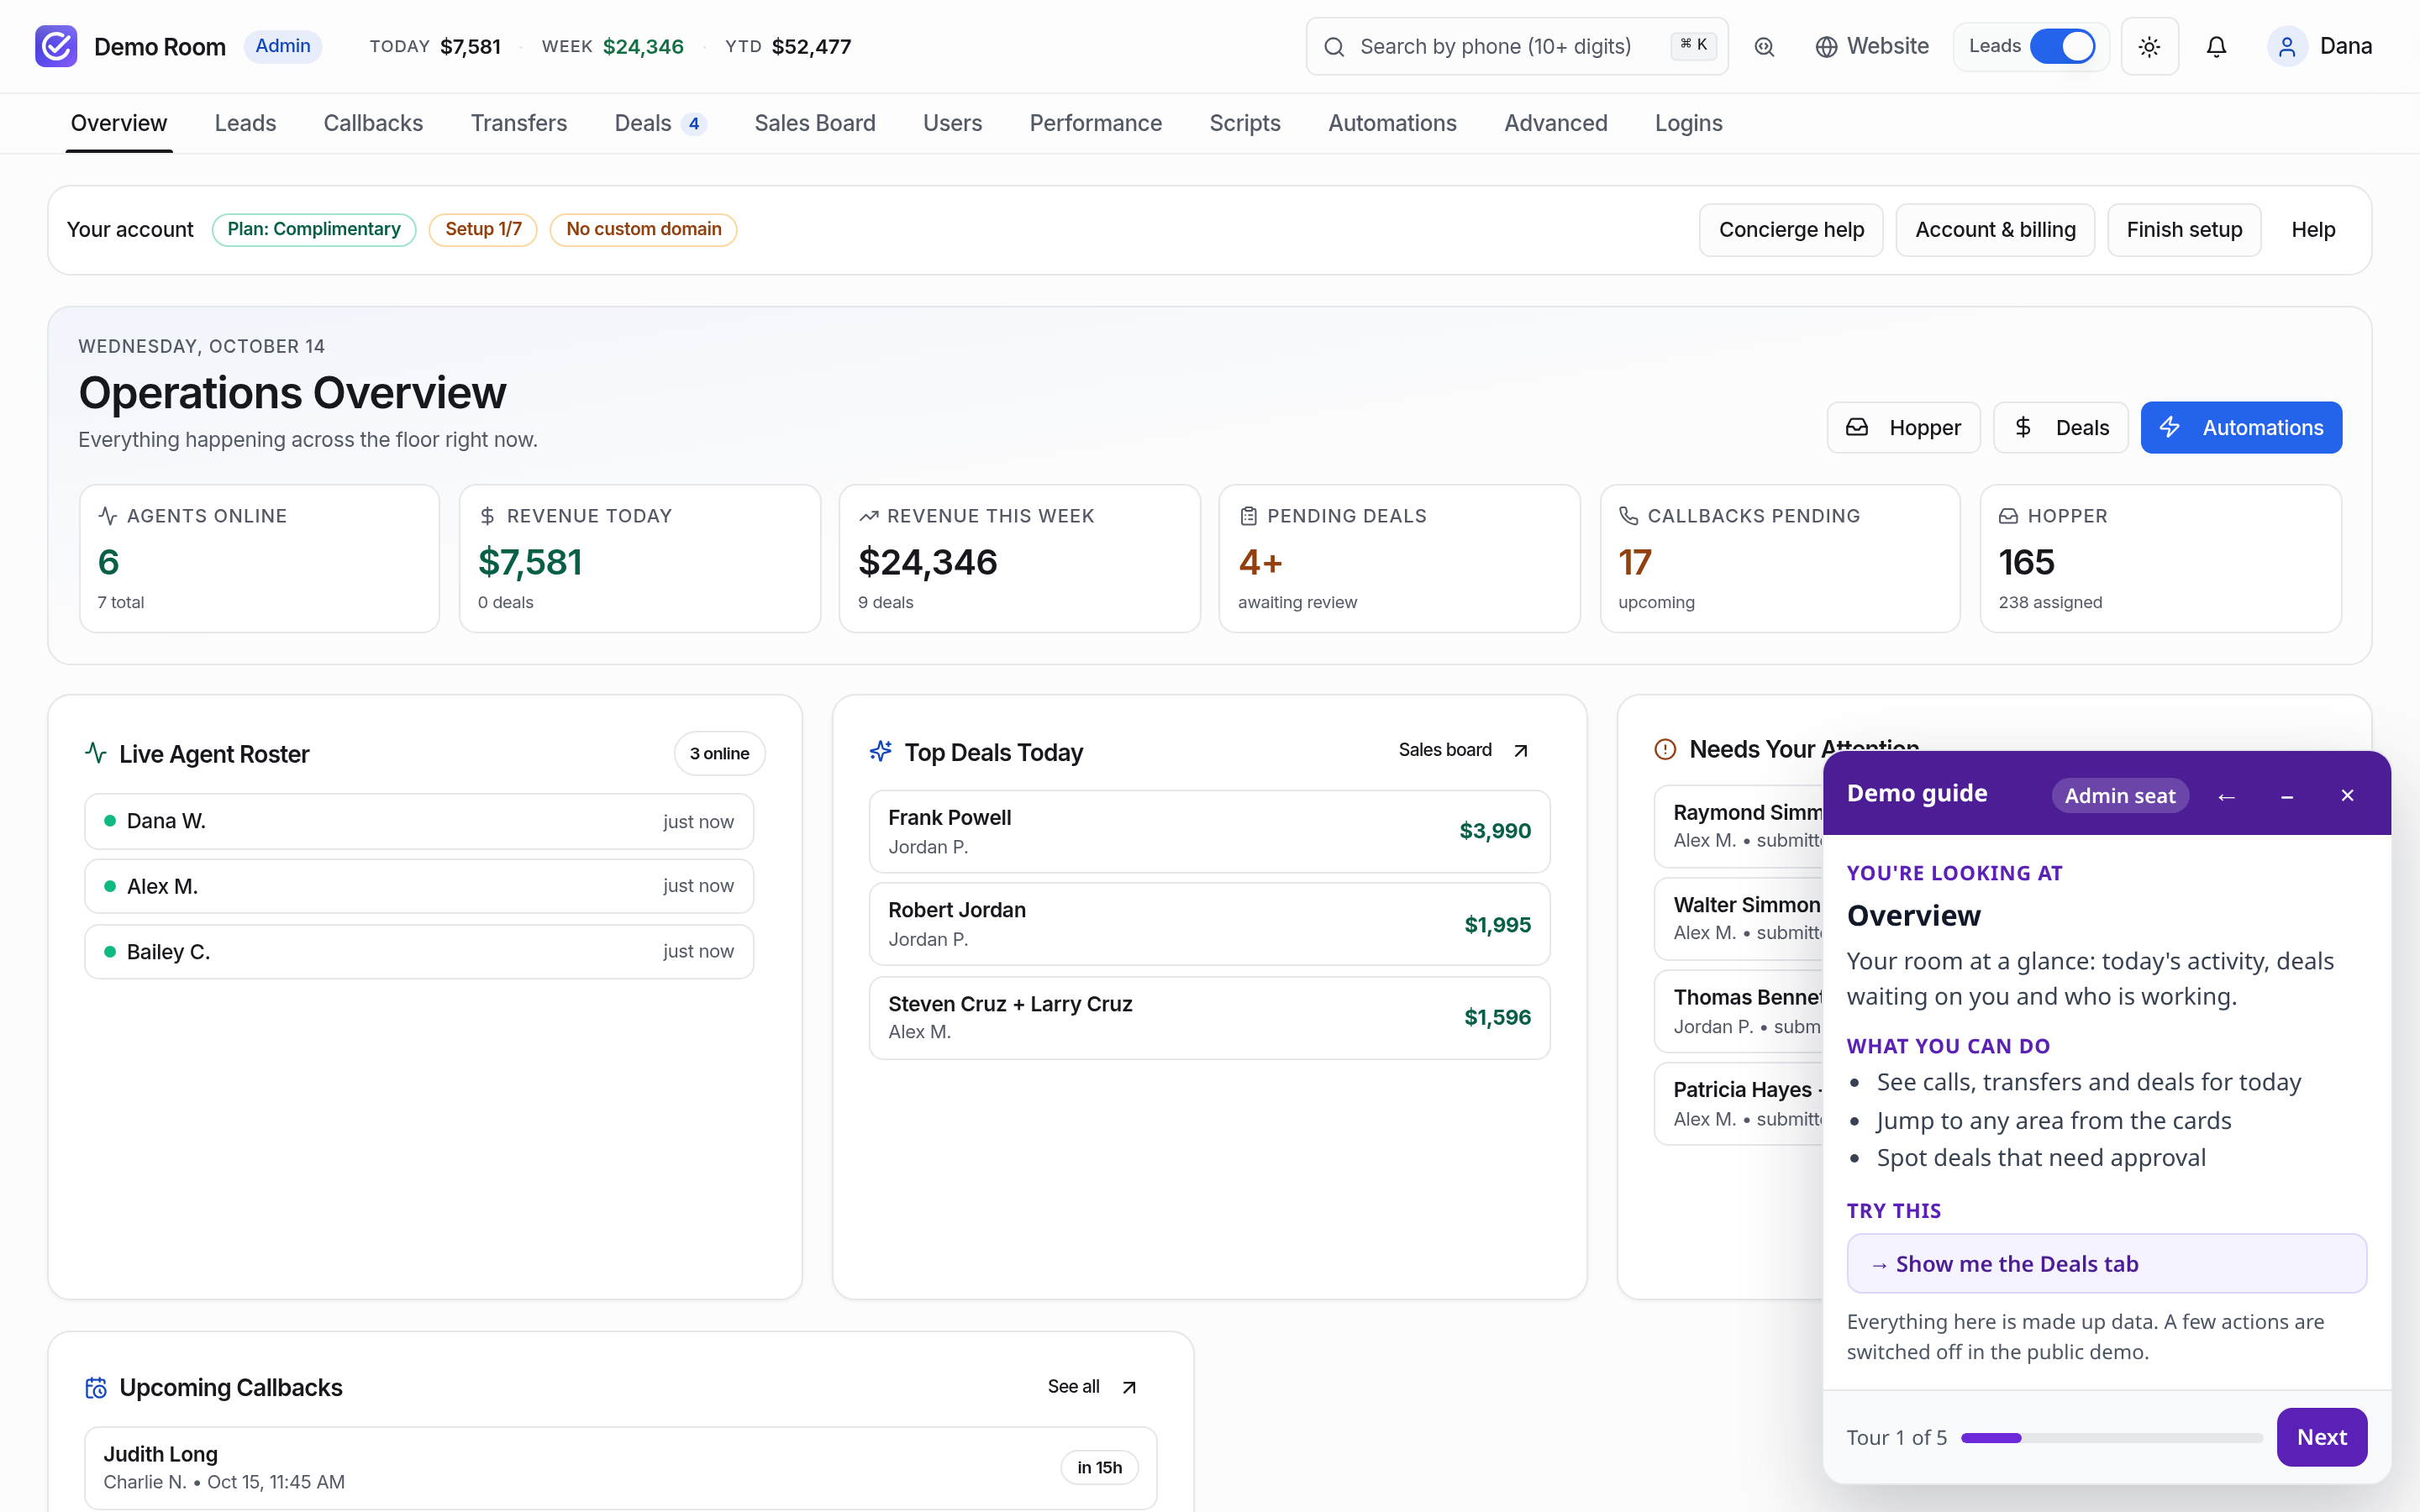Open the zoom search icon beside search box
This screenshot has width=2420, height=1512.
pos(1765,47)
